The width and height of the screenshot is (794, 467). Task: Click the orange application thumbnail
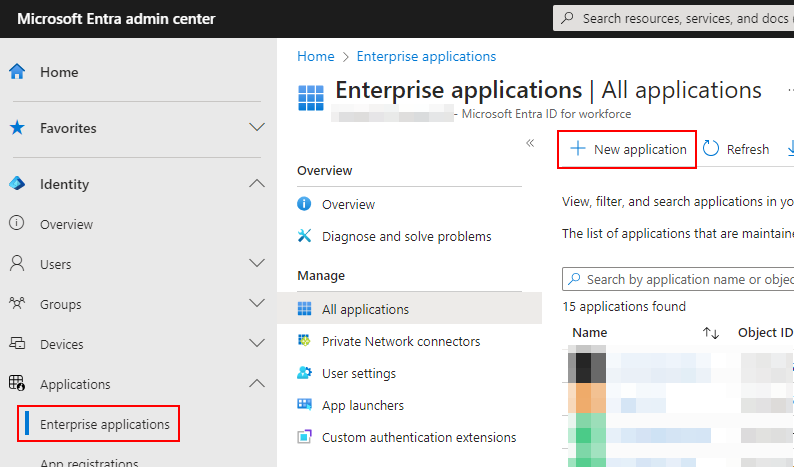[587, 398]
